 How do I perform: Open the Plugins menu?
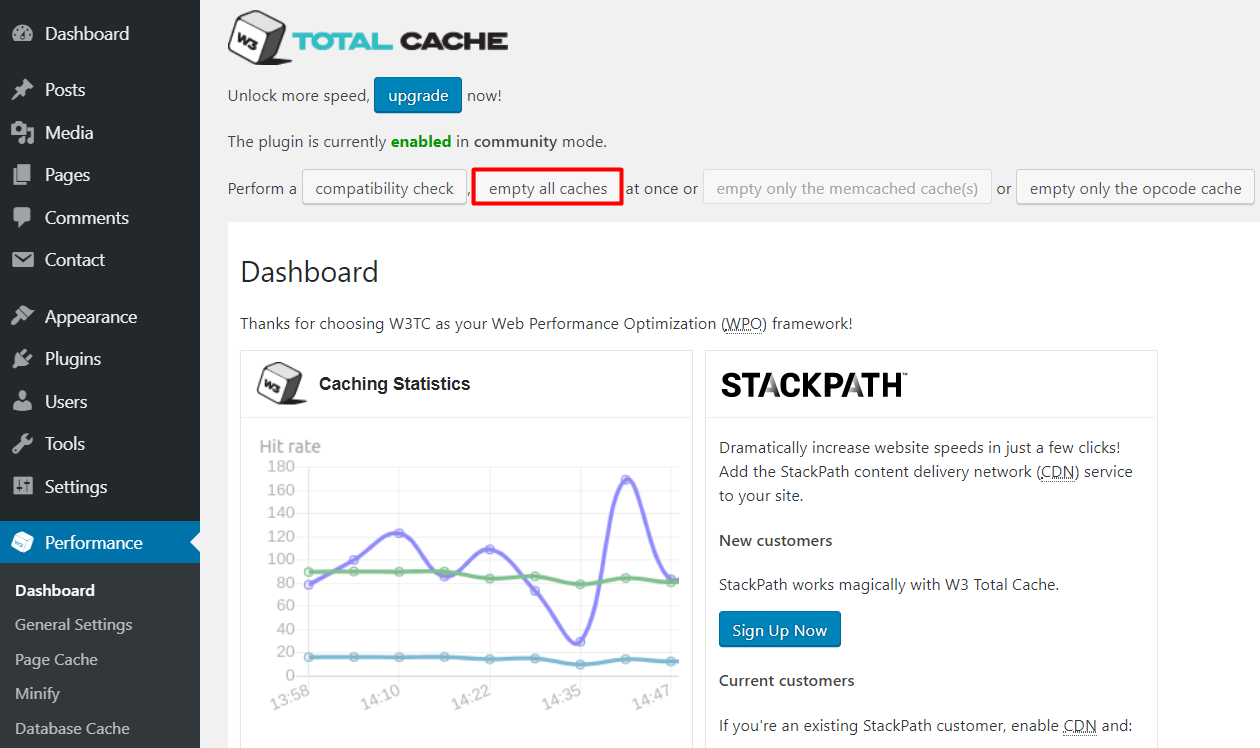(100, 359)
